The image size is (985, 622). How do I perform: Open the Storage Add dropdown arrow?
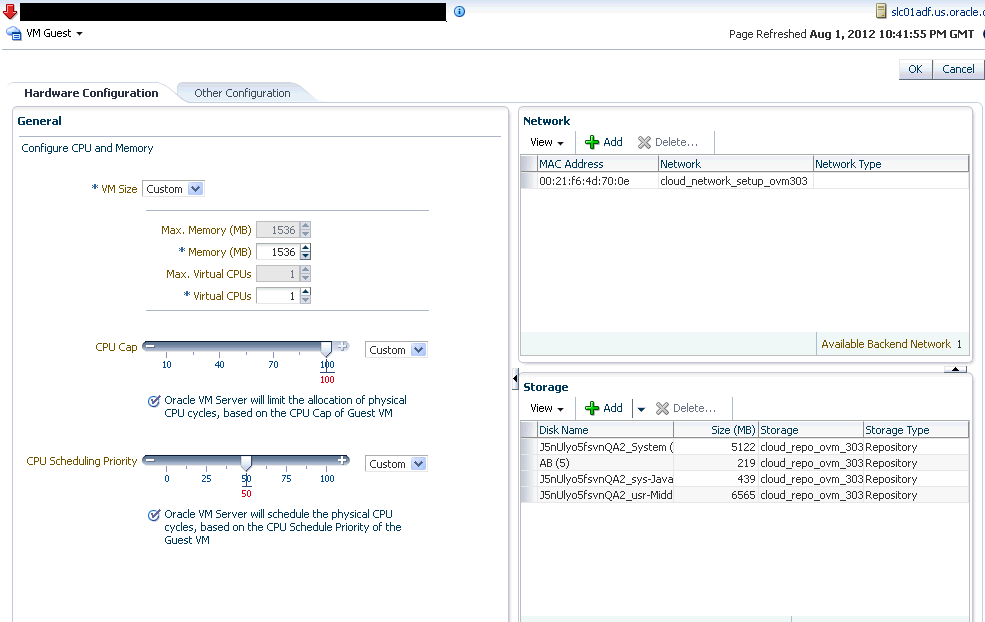pyautogui.click(x=641, y=409)
